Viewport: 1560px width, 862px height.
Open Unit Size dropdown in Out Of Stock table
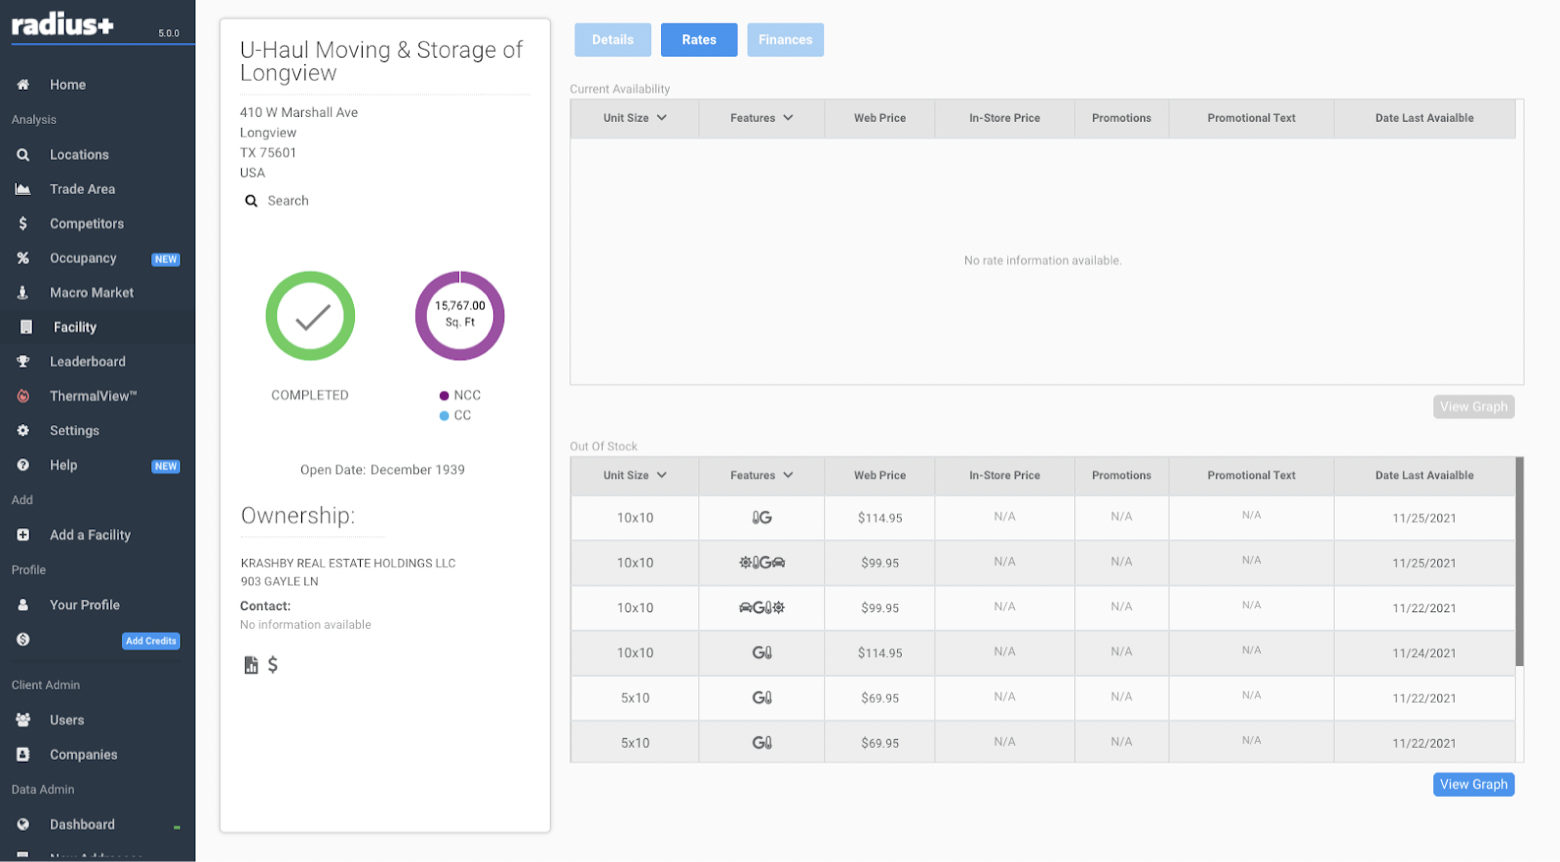[x=635, y=476]
